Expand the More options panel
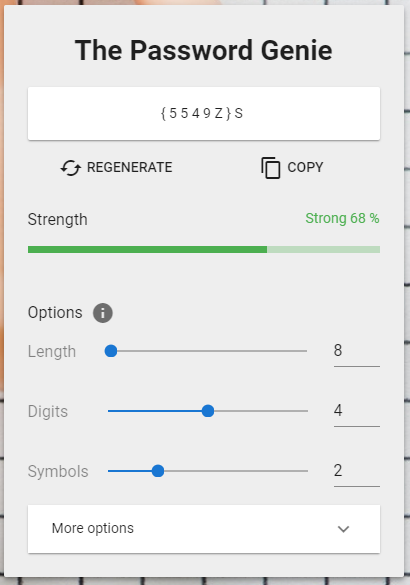410x585 pixels. tap(204, 529)
